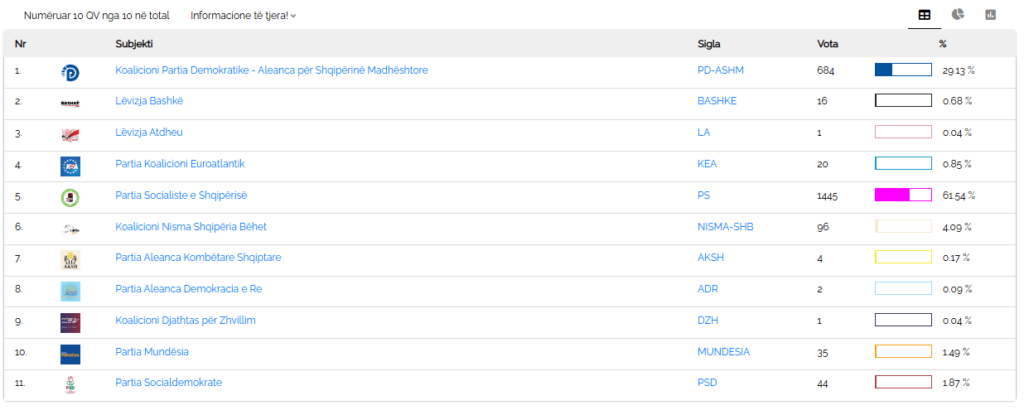Switch to the table view icon
The width and height of the screenshot is (1024, 410).
[924, 15]
